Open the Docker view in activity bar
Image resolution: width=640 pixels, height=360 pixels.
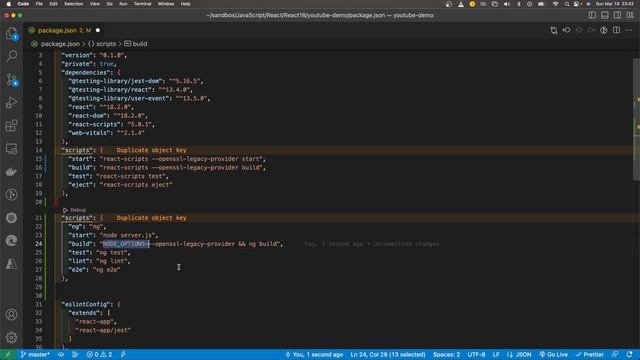pos(11,172)
